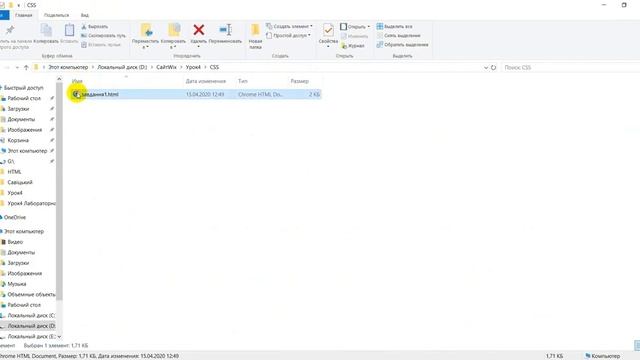Open Быстрый доступ in the sidebar
The image size is (640, 360).
23,88
